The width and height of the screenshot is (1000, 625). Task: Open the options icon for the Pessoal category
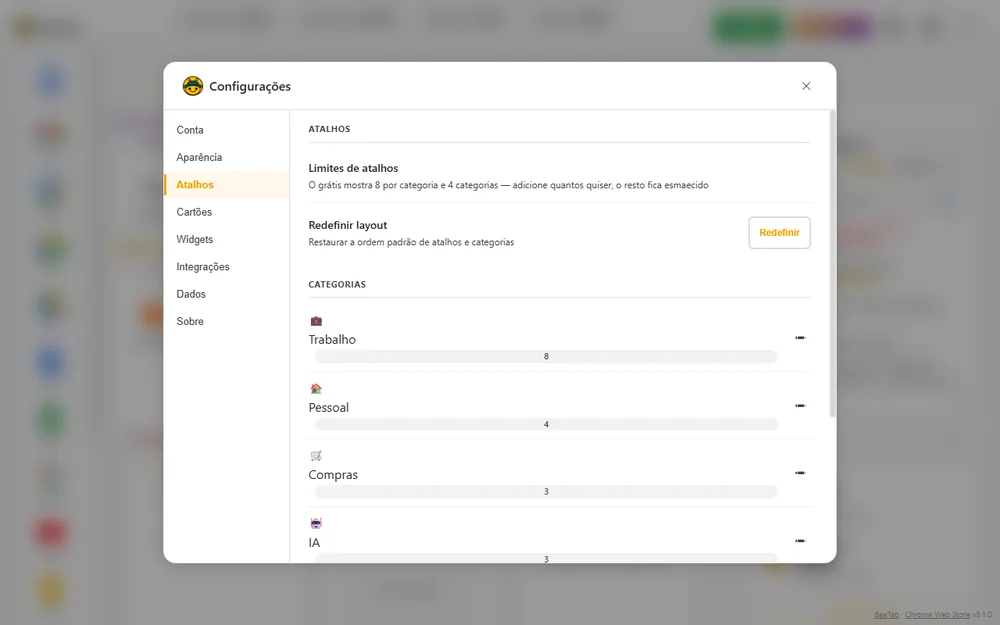pos(800,406)
